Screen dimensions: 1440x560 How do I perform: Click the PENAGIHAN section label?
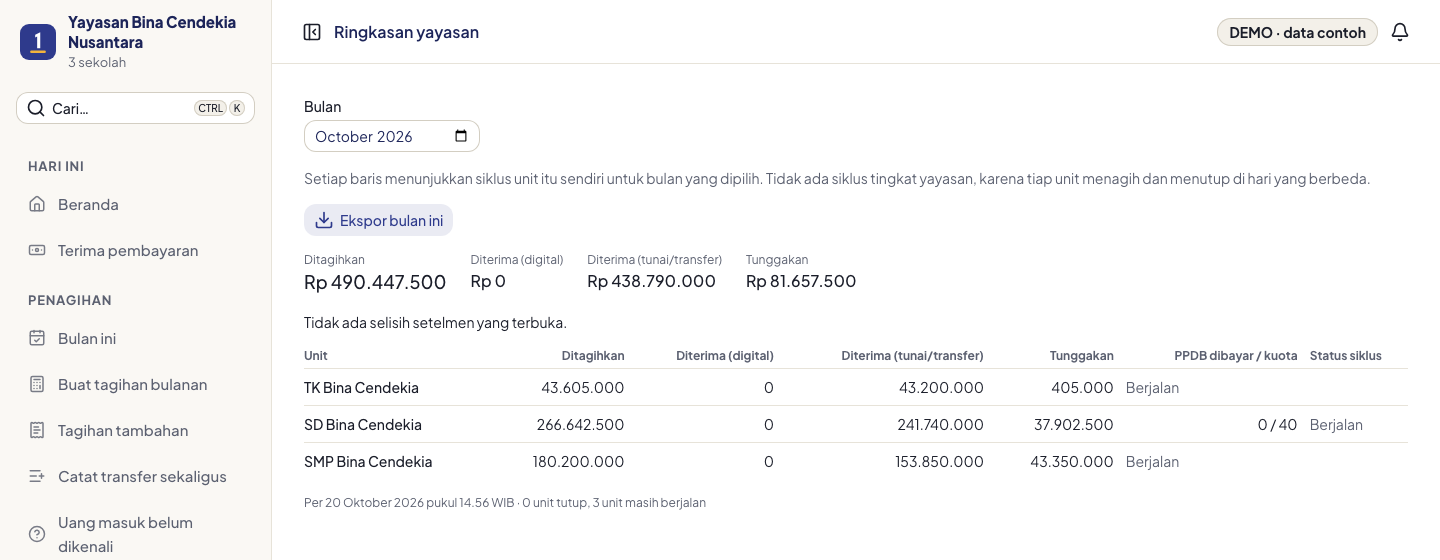70,300
